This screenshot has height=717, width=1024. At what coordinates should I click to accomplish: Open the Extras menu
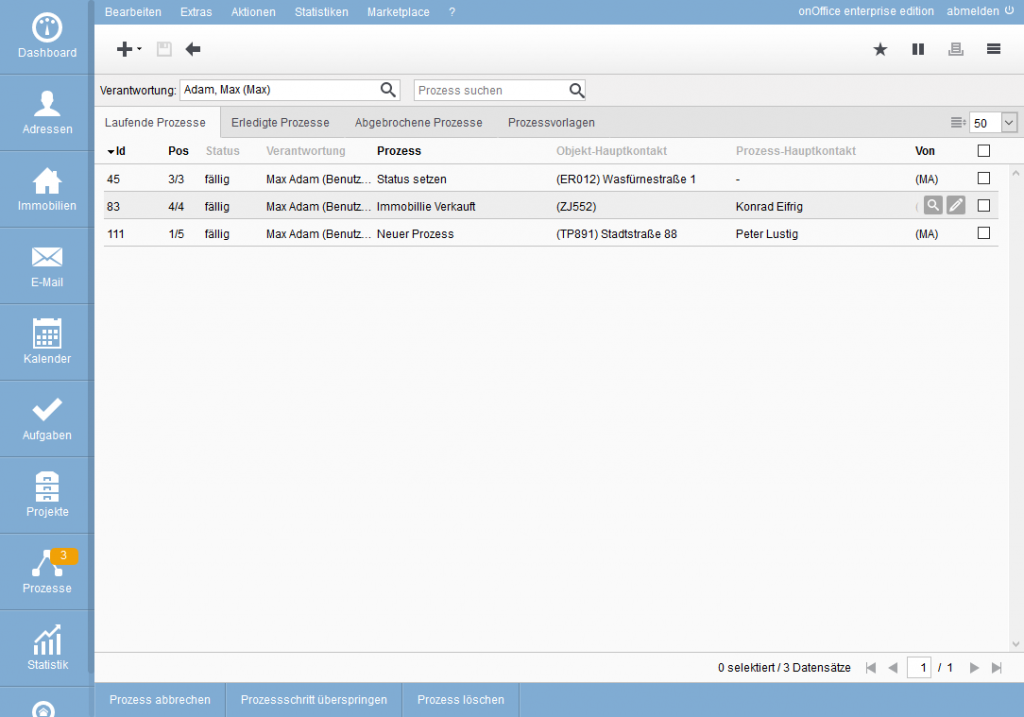[196, 12]
